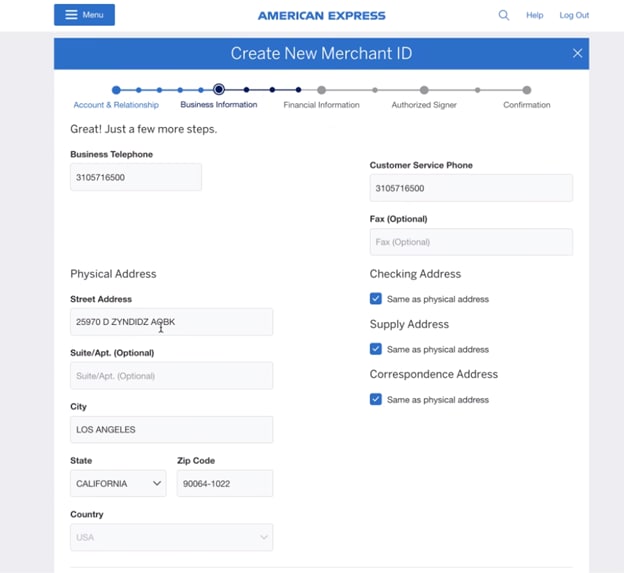
Task: Click the search magnifier icon
Action: (503, 15)
